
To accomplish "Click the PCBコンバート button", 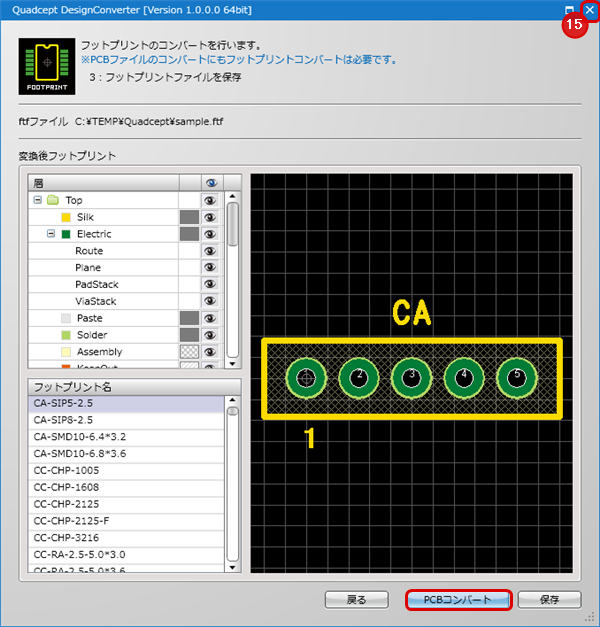I will tap(459, 600).
